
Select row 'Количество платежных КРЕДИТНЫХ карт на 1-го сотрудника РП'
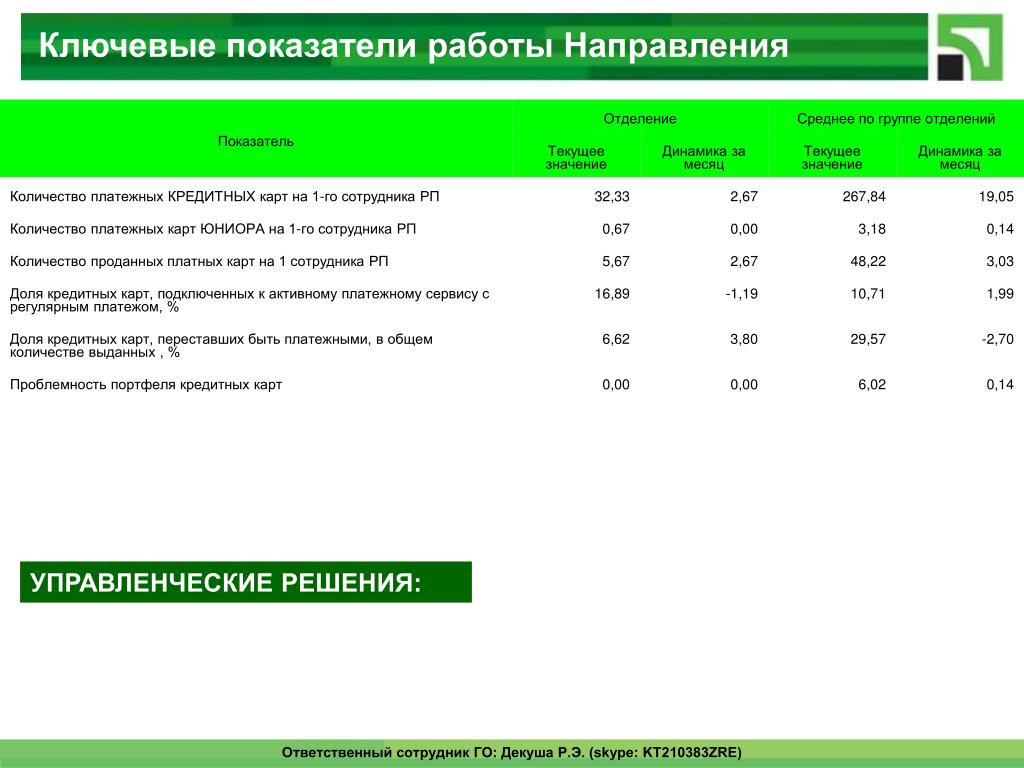coord(512,197)
